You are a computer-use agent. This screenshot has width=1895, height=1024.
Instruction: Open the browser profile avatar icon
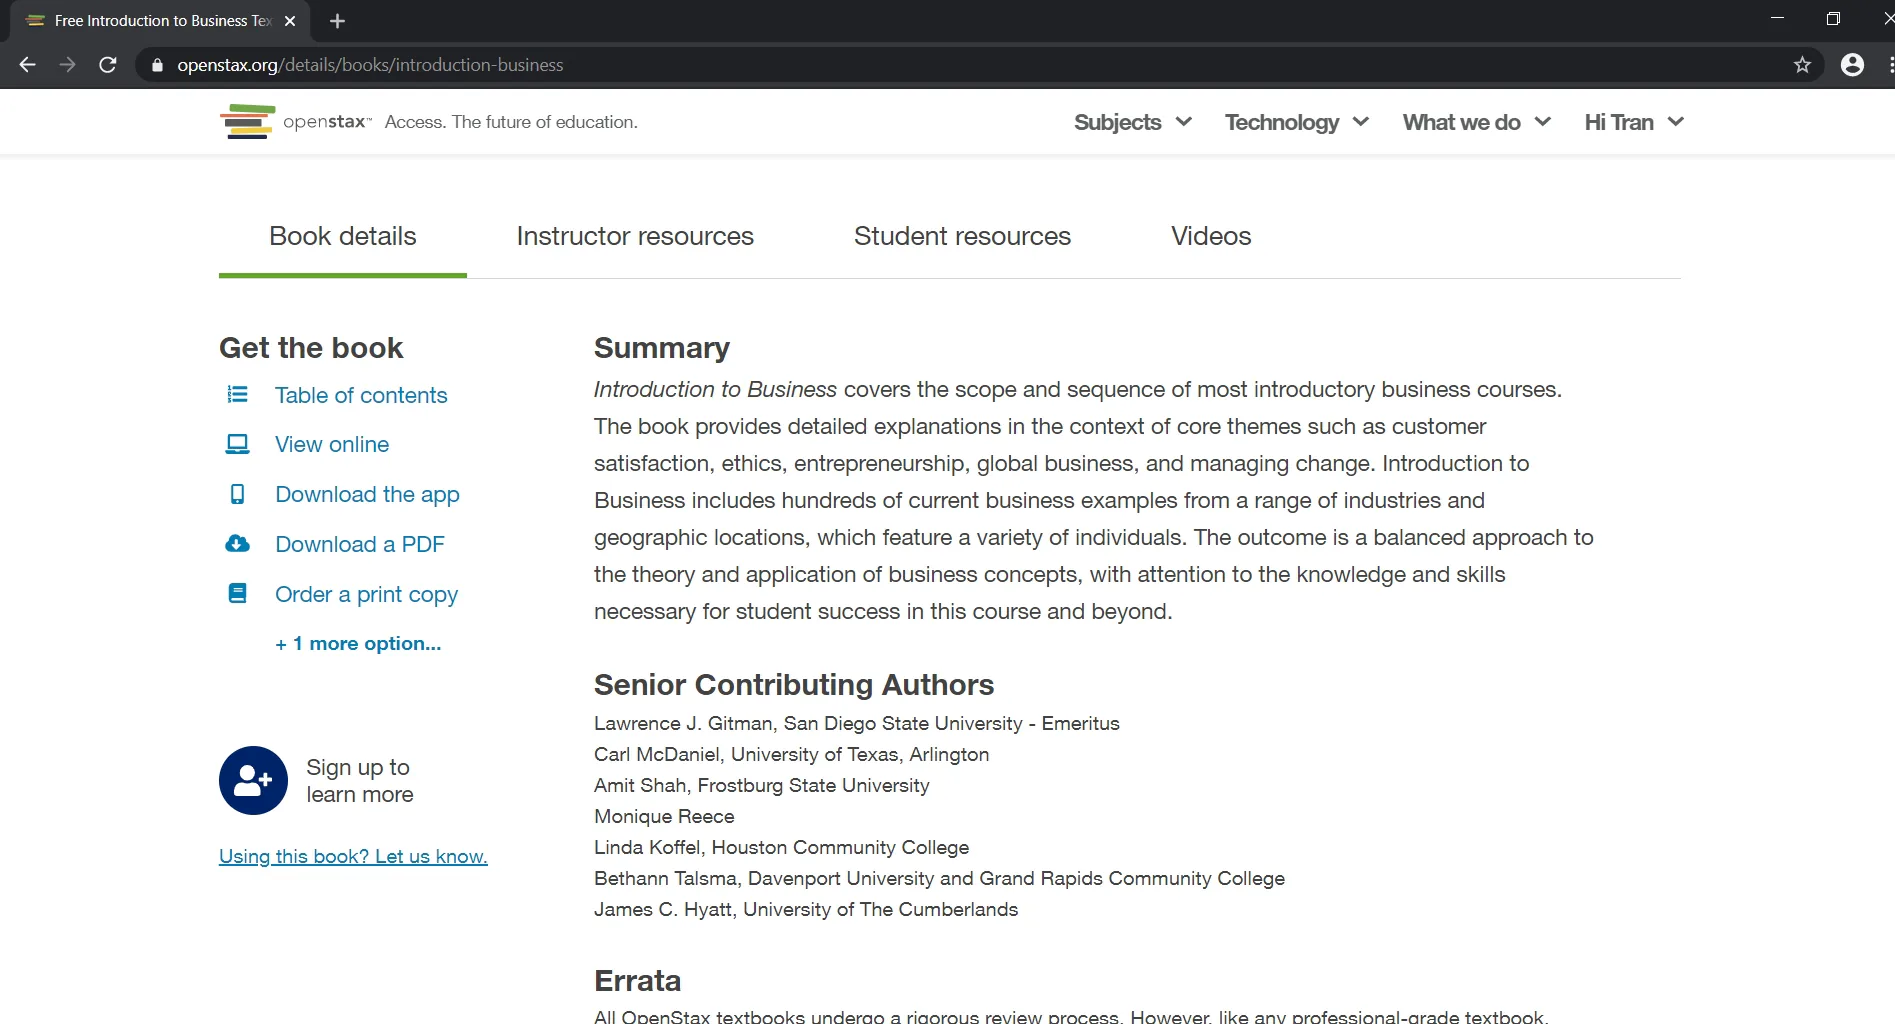1852,65
